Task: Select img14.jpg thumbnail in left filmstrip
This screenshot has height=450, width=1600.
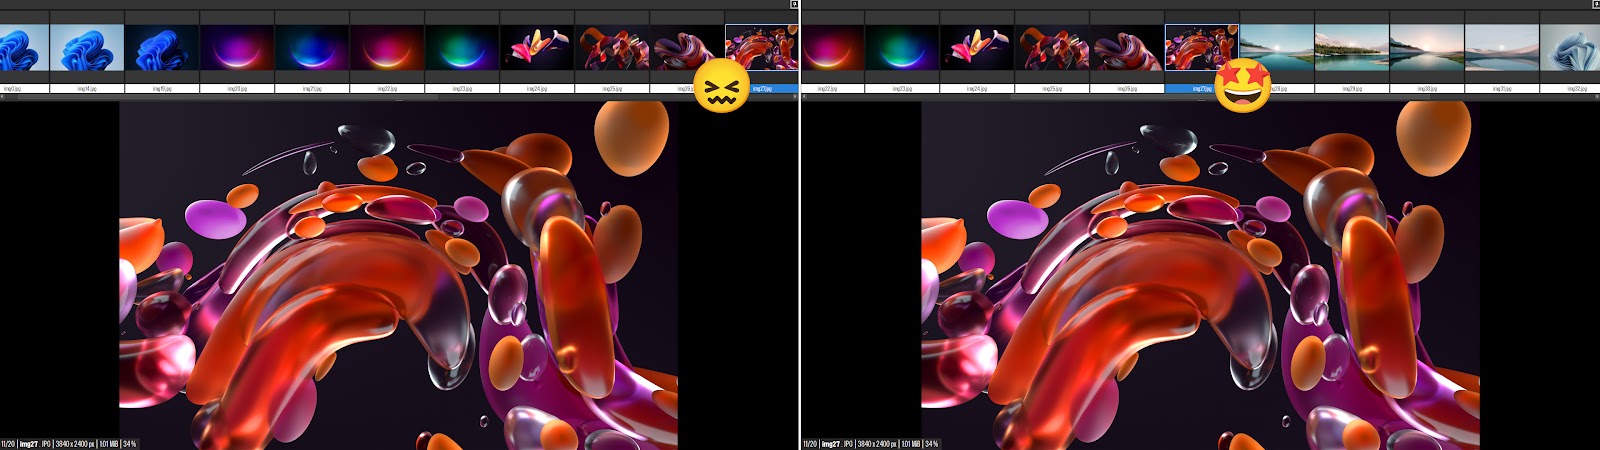Action: 87,47
